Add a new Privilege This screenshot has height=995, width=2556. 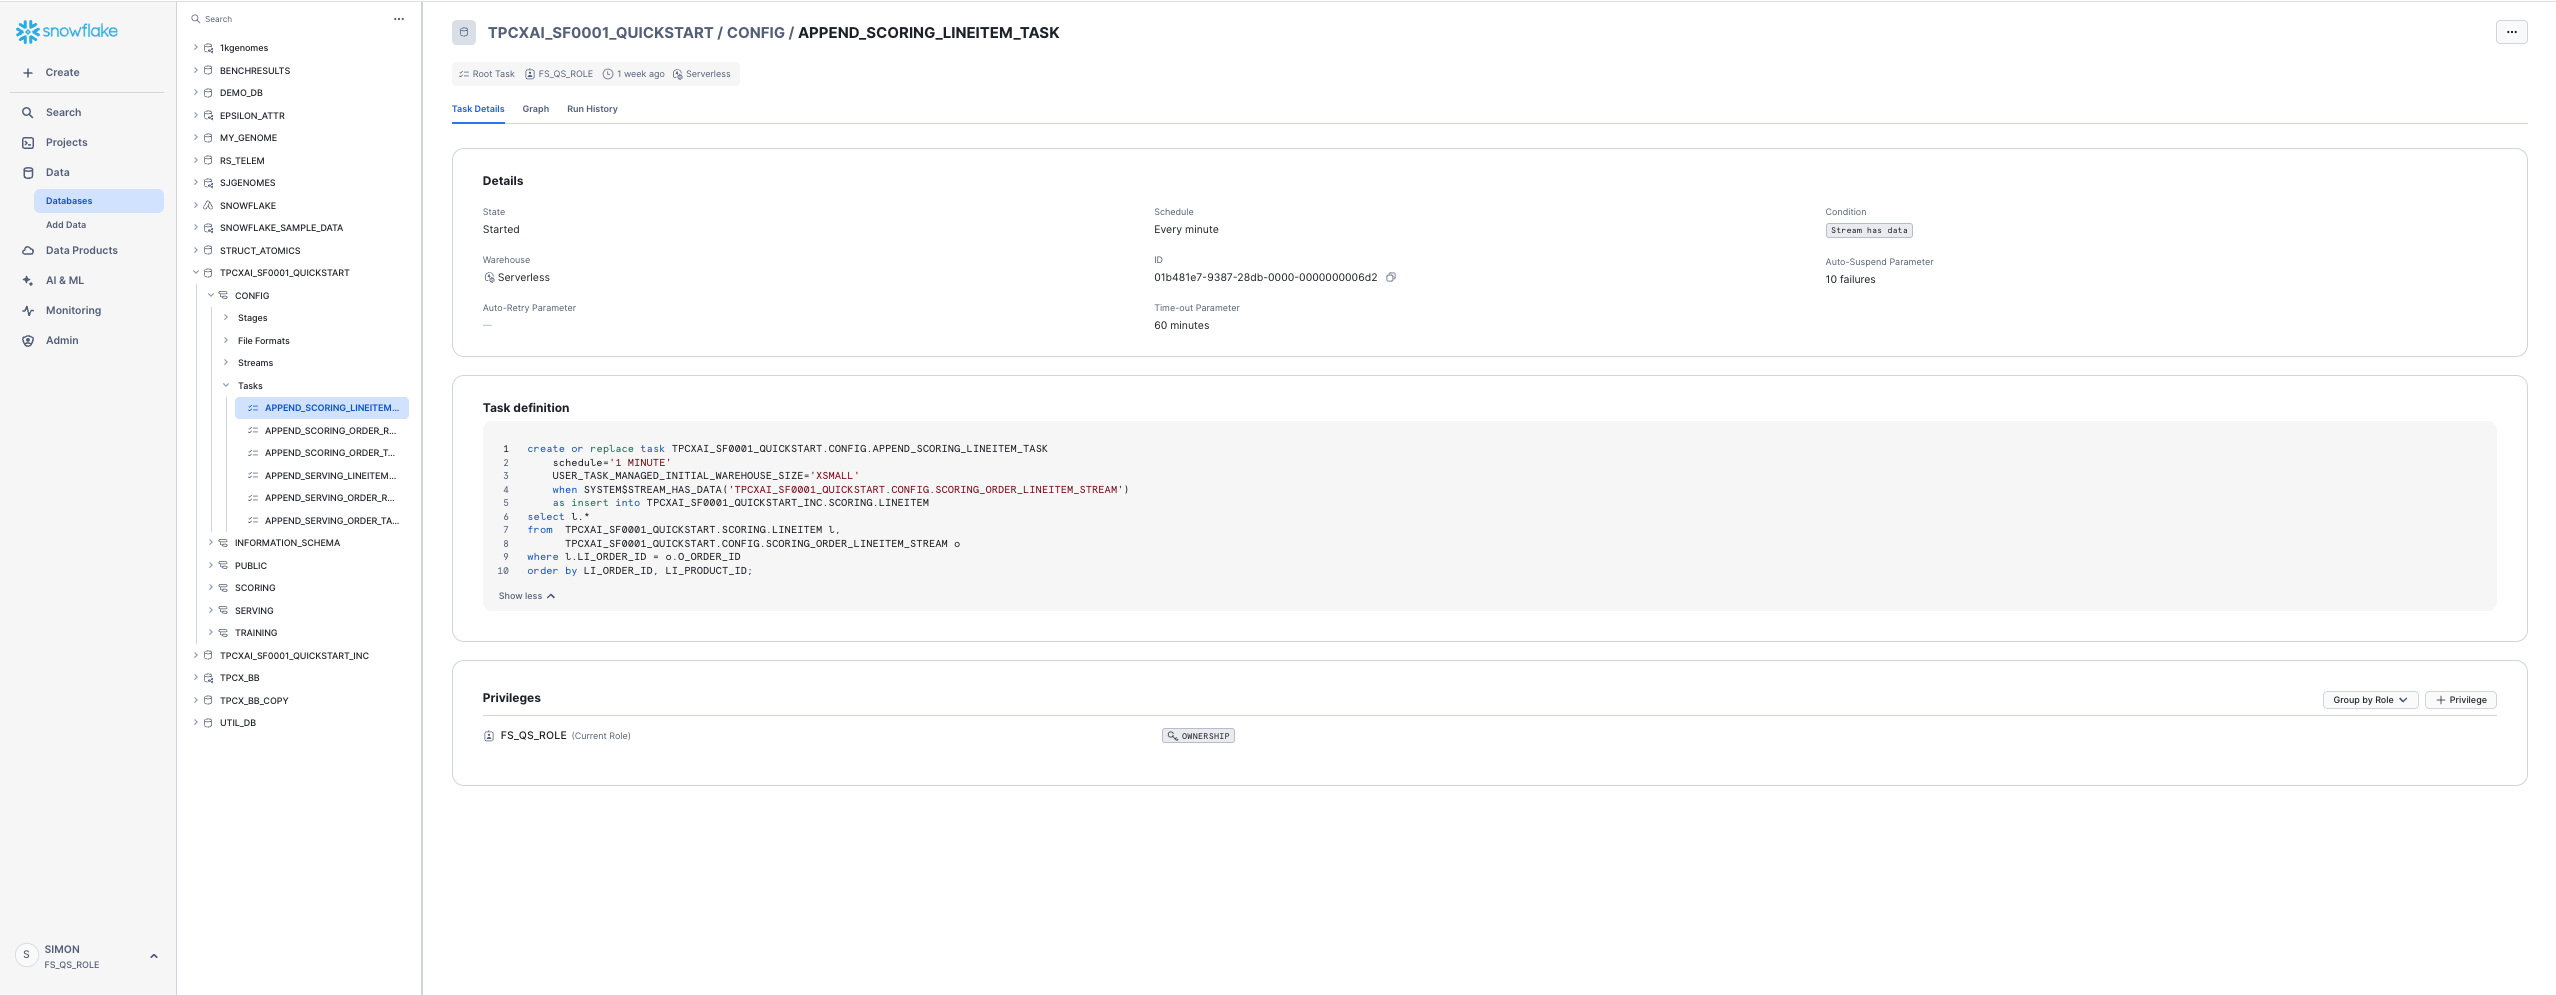click(x=2461, y=700)
